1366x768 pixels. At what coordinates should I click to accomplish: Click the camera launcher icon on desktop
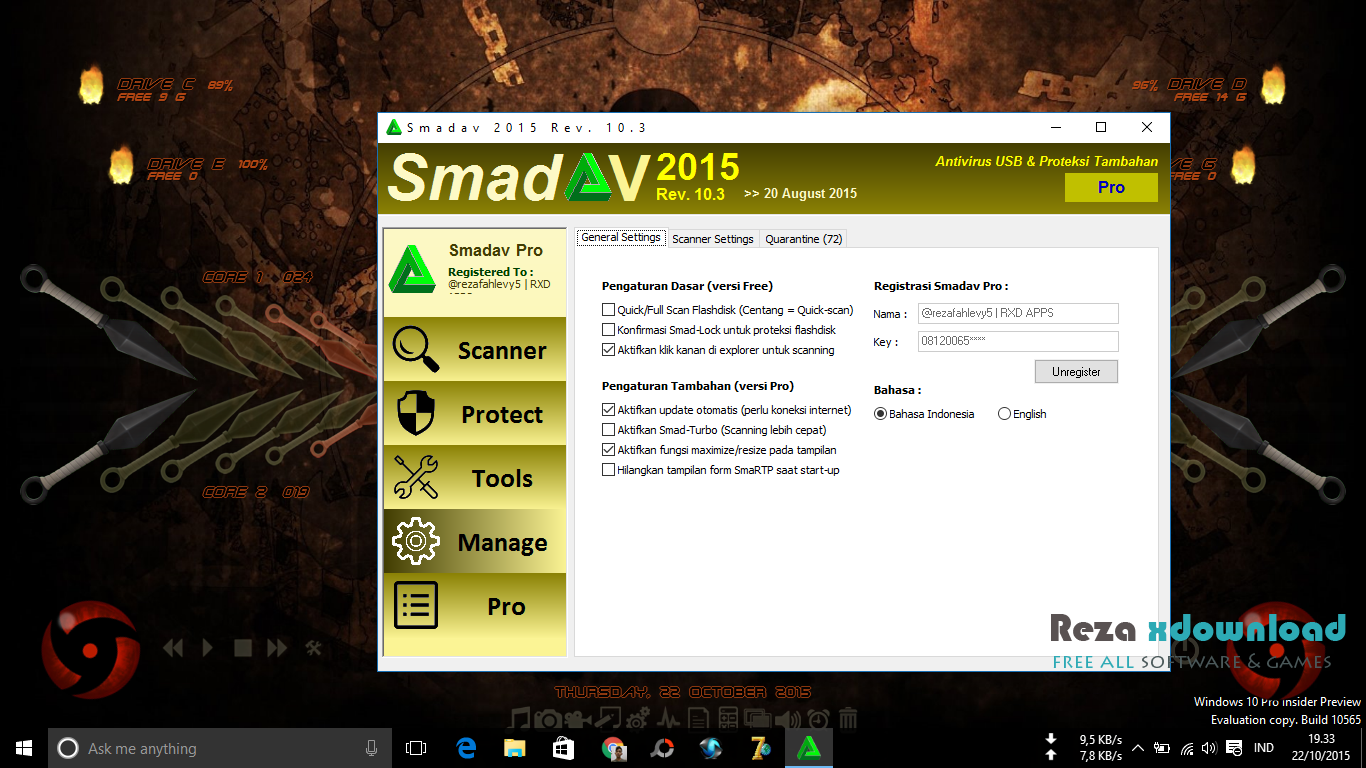tap(547, 718)
